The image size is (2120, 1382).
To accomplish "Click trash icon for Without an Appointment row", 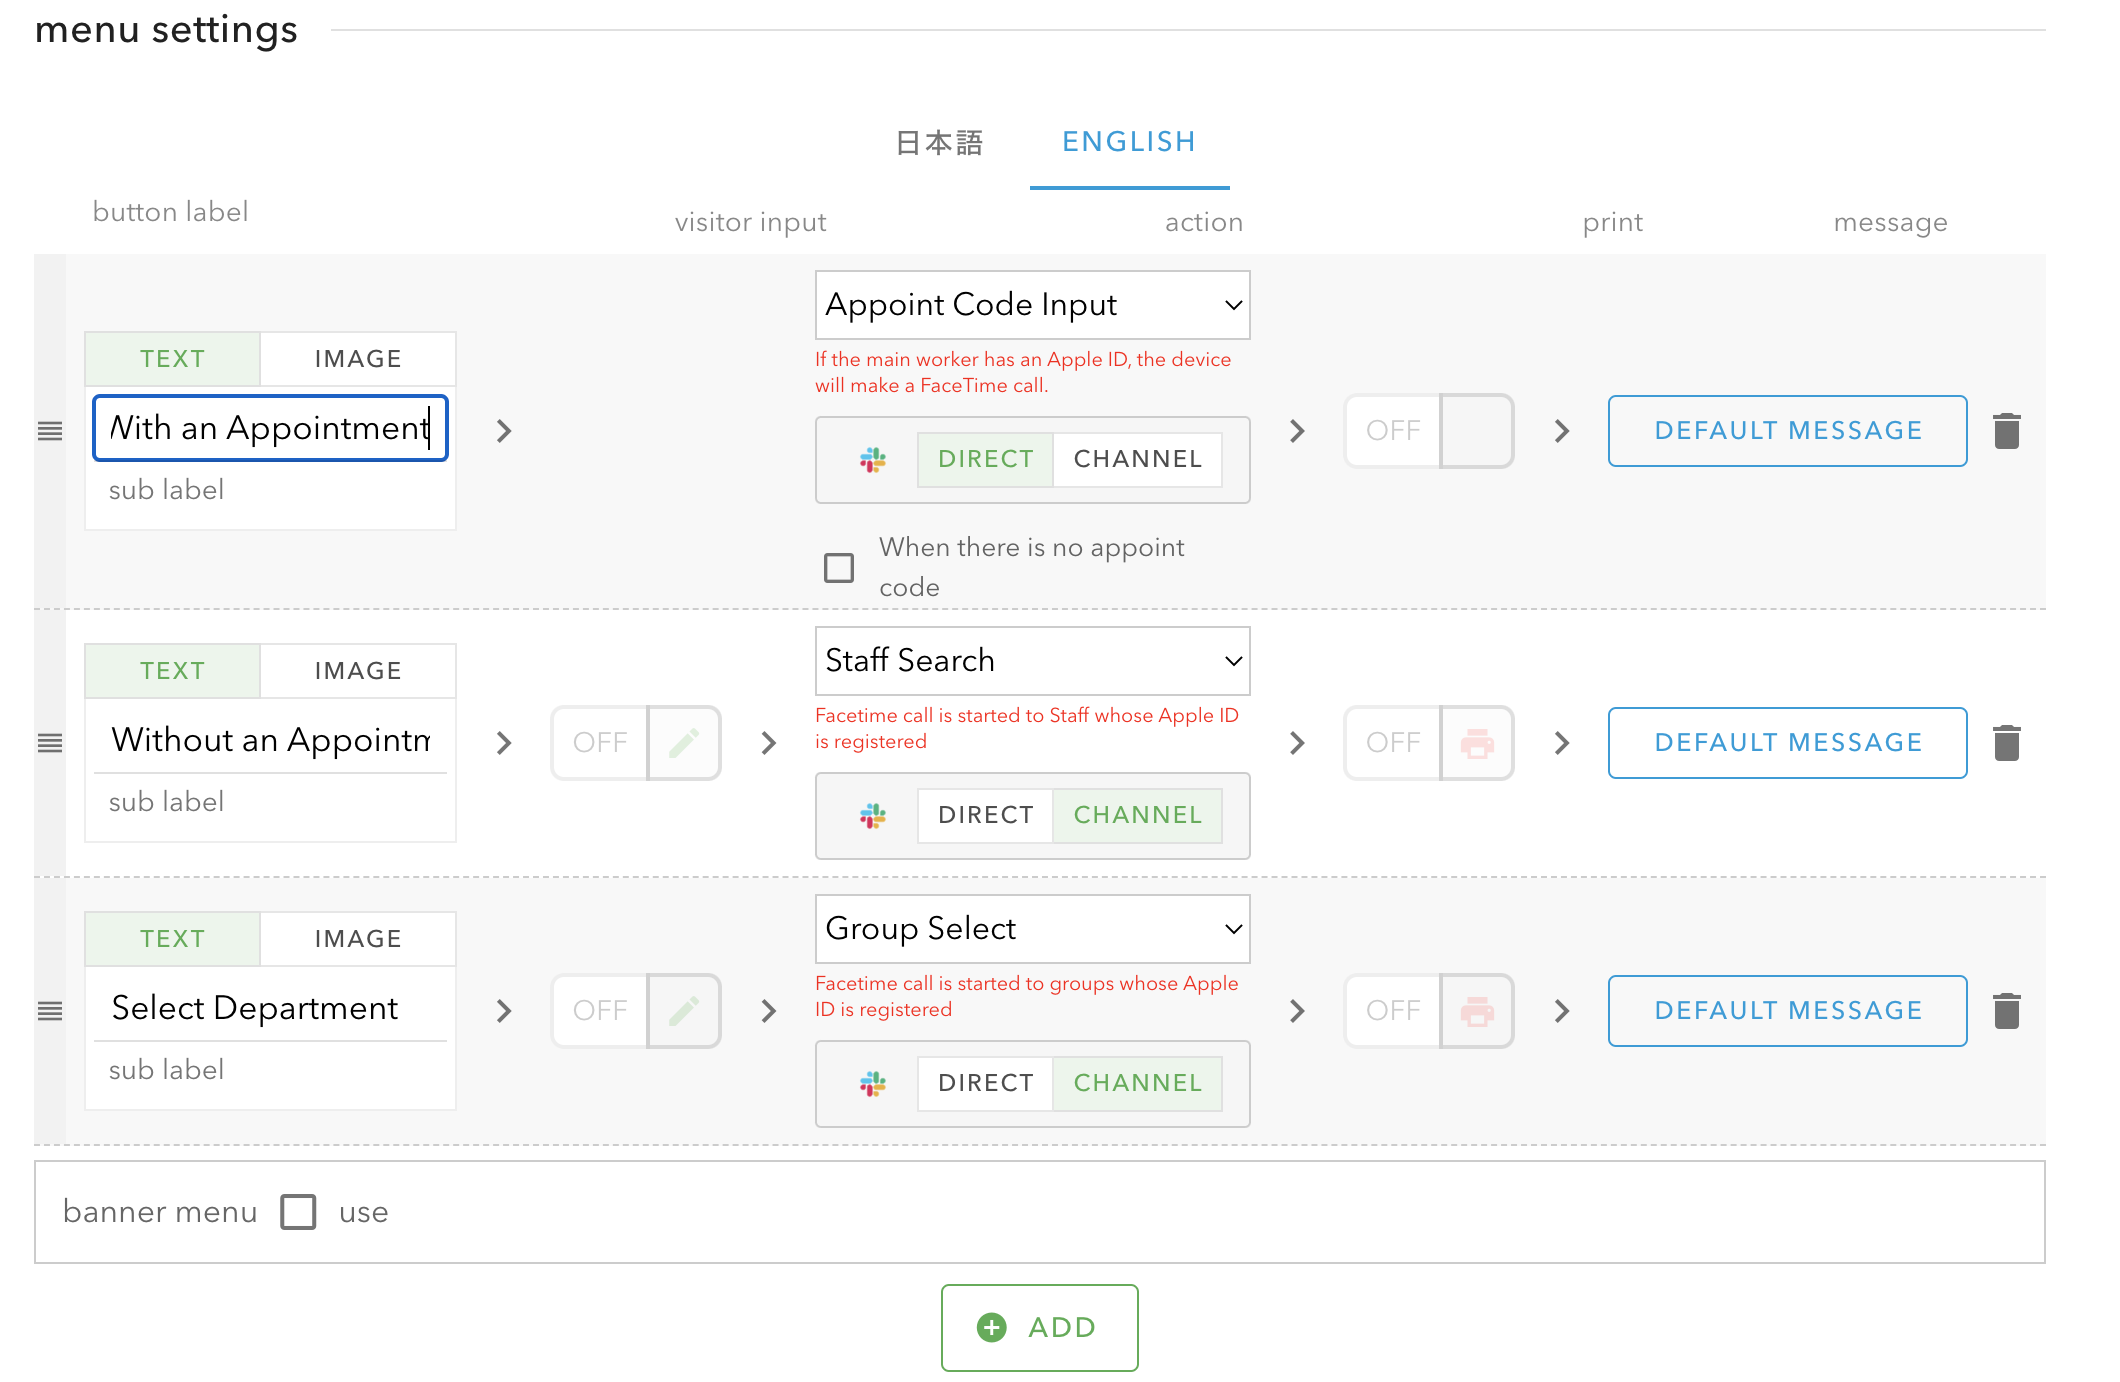I will (x=2006, y=743).
